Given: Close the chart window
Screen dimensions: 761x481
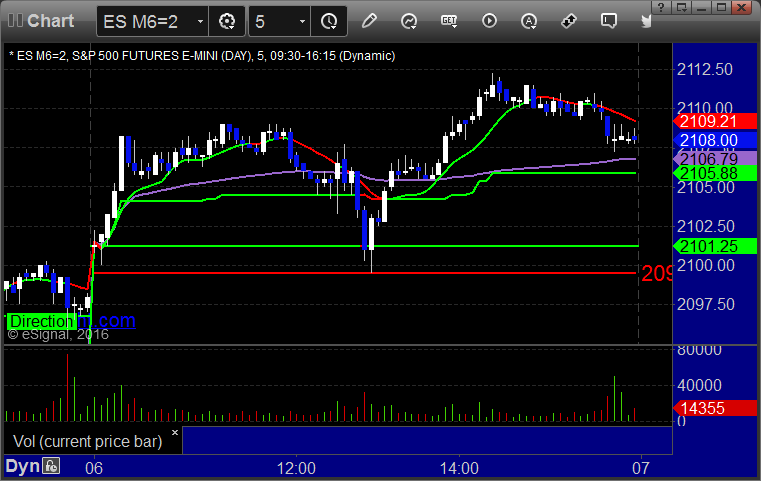Looking at the screenshot, I should point(742,7).
